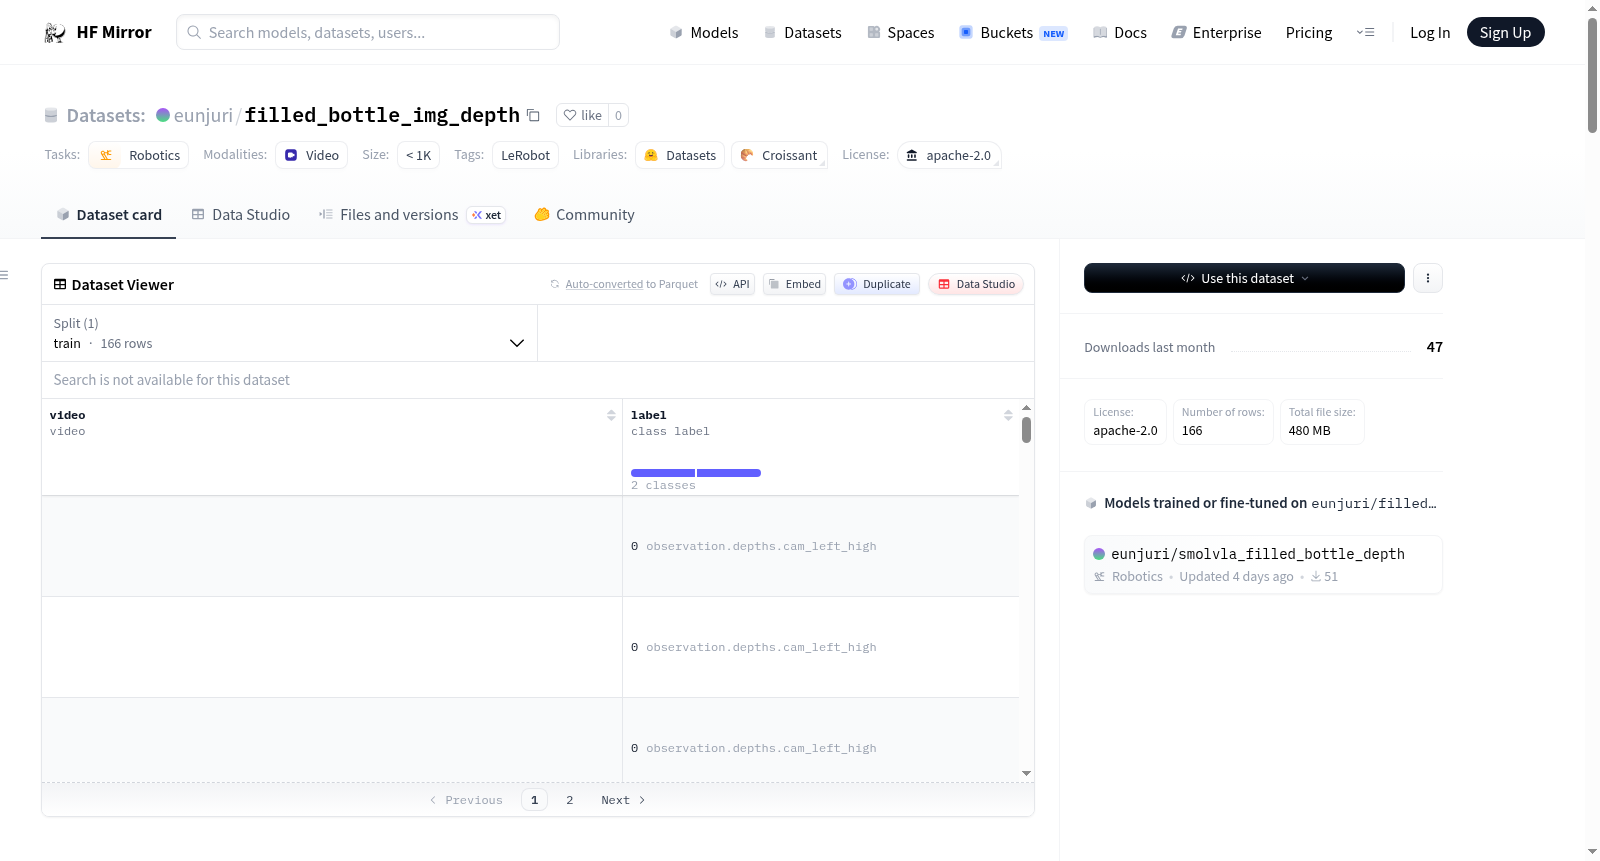Viewport: 1600px width, 861px height.
Task: Click the xet badge on Files tab
Action: [x=486, y=215]
